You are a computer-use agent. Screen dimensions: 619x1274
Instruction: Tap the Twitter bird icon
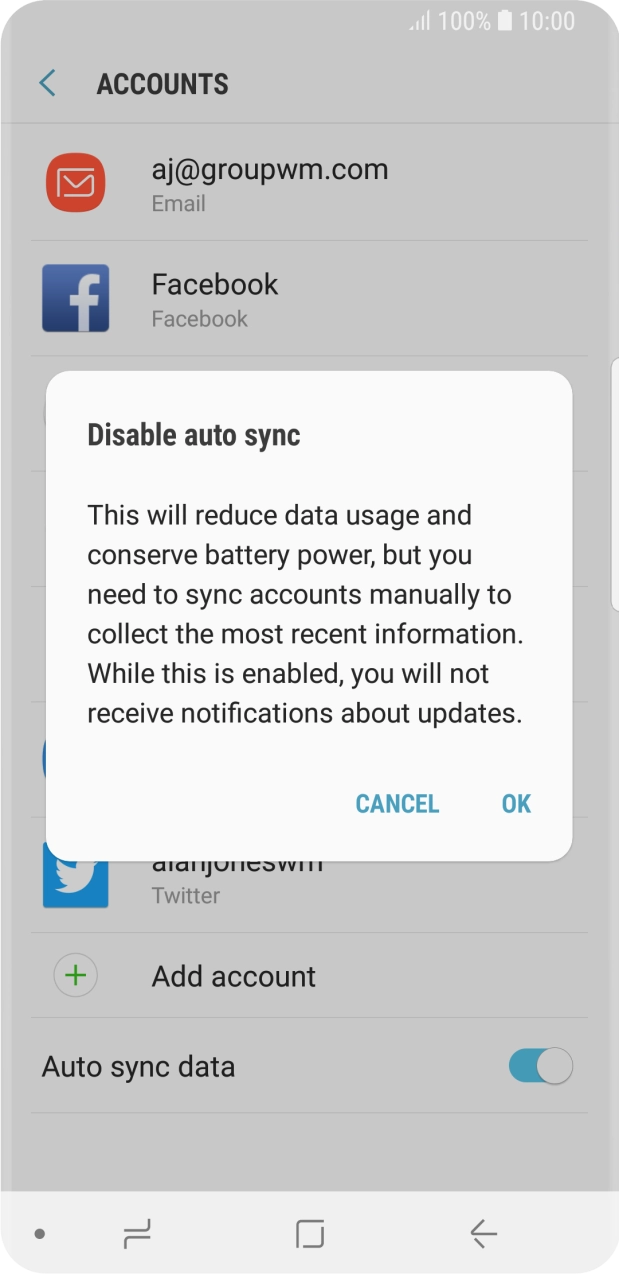pyautogui.click(x=75, y=877)
